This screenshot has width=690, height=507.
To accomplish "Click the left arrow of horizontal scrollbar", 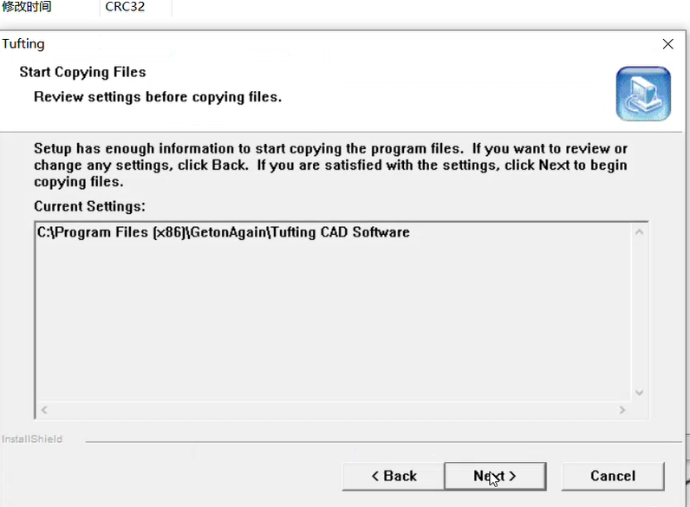I will pos(44,410).
